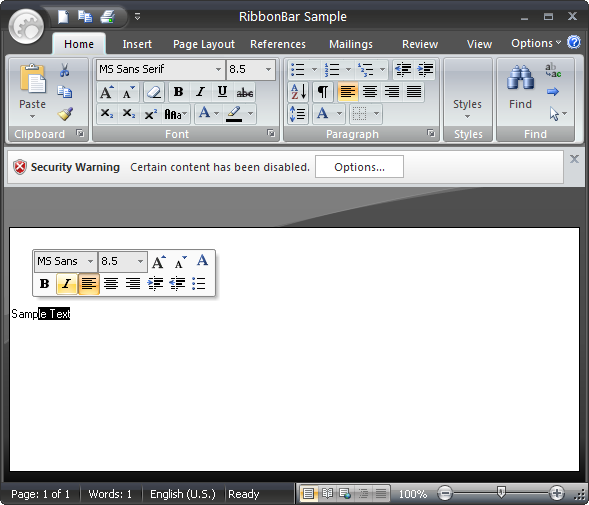Open the Borders dropdown
Screen dimensions: 589x505
pyautogui.click(x=376, y=113)
